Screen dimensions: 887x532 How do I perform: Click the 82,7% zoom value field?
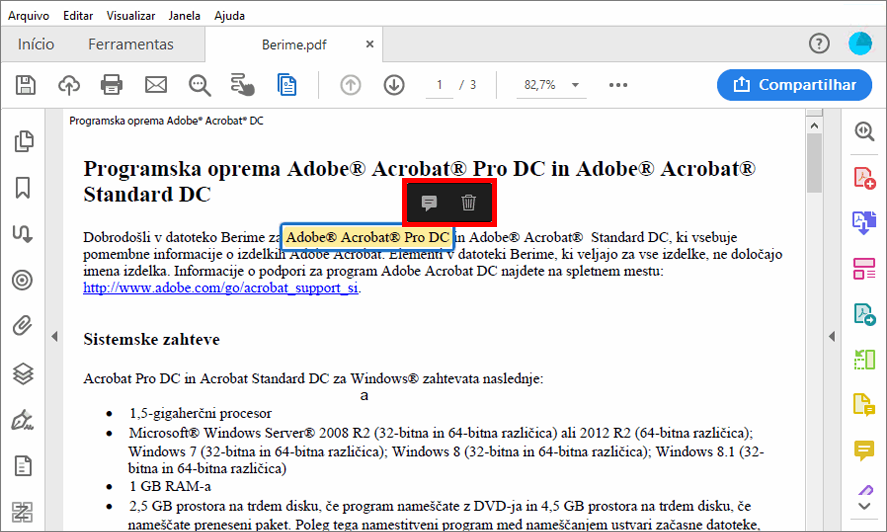pyautogui.click(x=540, y=85)
